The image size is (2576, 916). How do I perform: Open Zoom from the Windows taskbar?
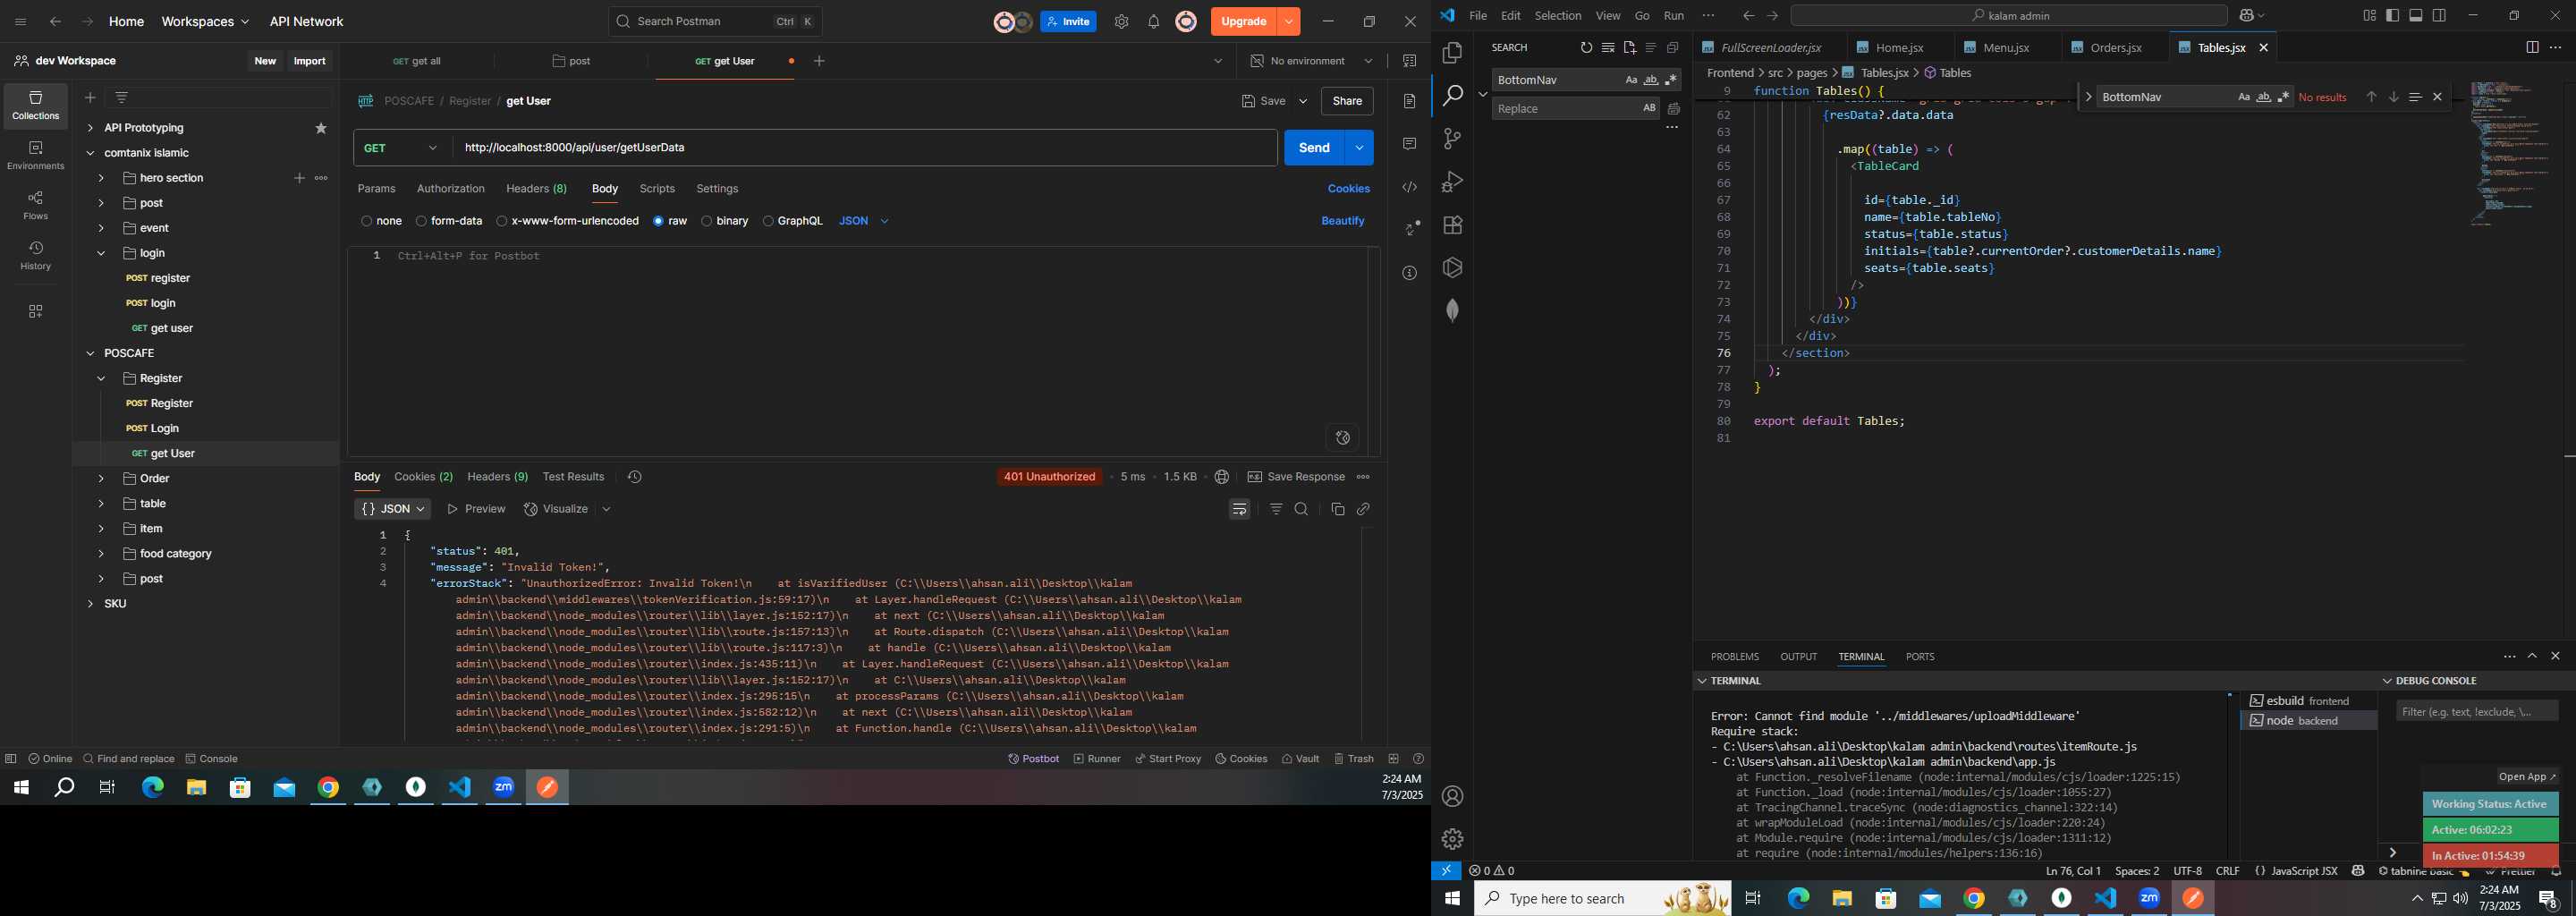(x=503, y=788)
